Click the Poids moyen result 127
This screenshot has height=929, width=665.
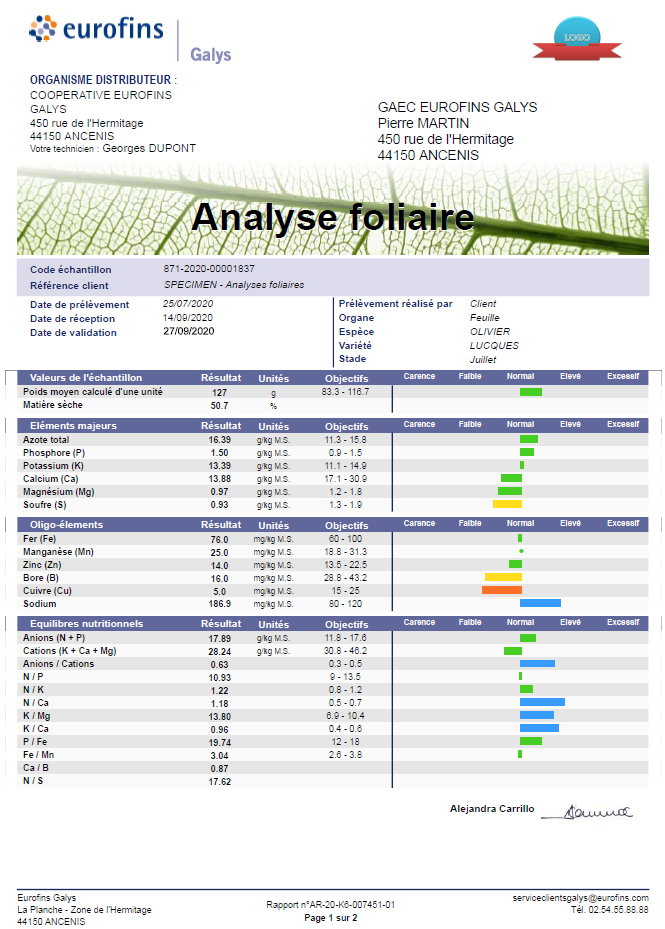coord(219,392)
